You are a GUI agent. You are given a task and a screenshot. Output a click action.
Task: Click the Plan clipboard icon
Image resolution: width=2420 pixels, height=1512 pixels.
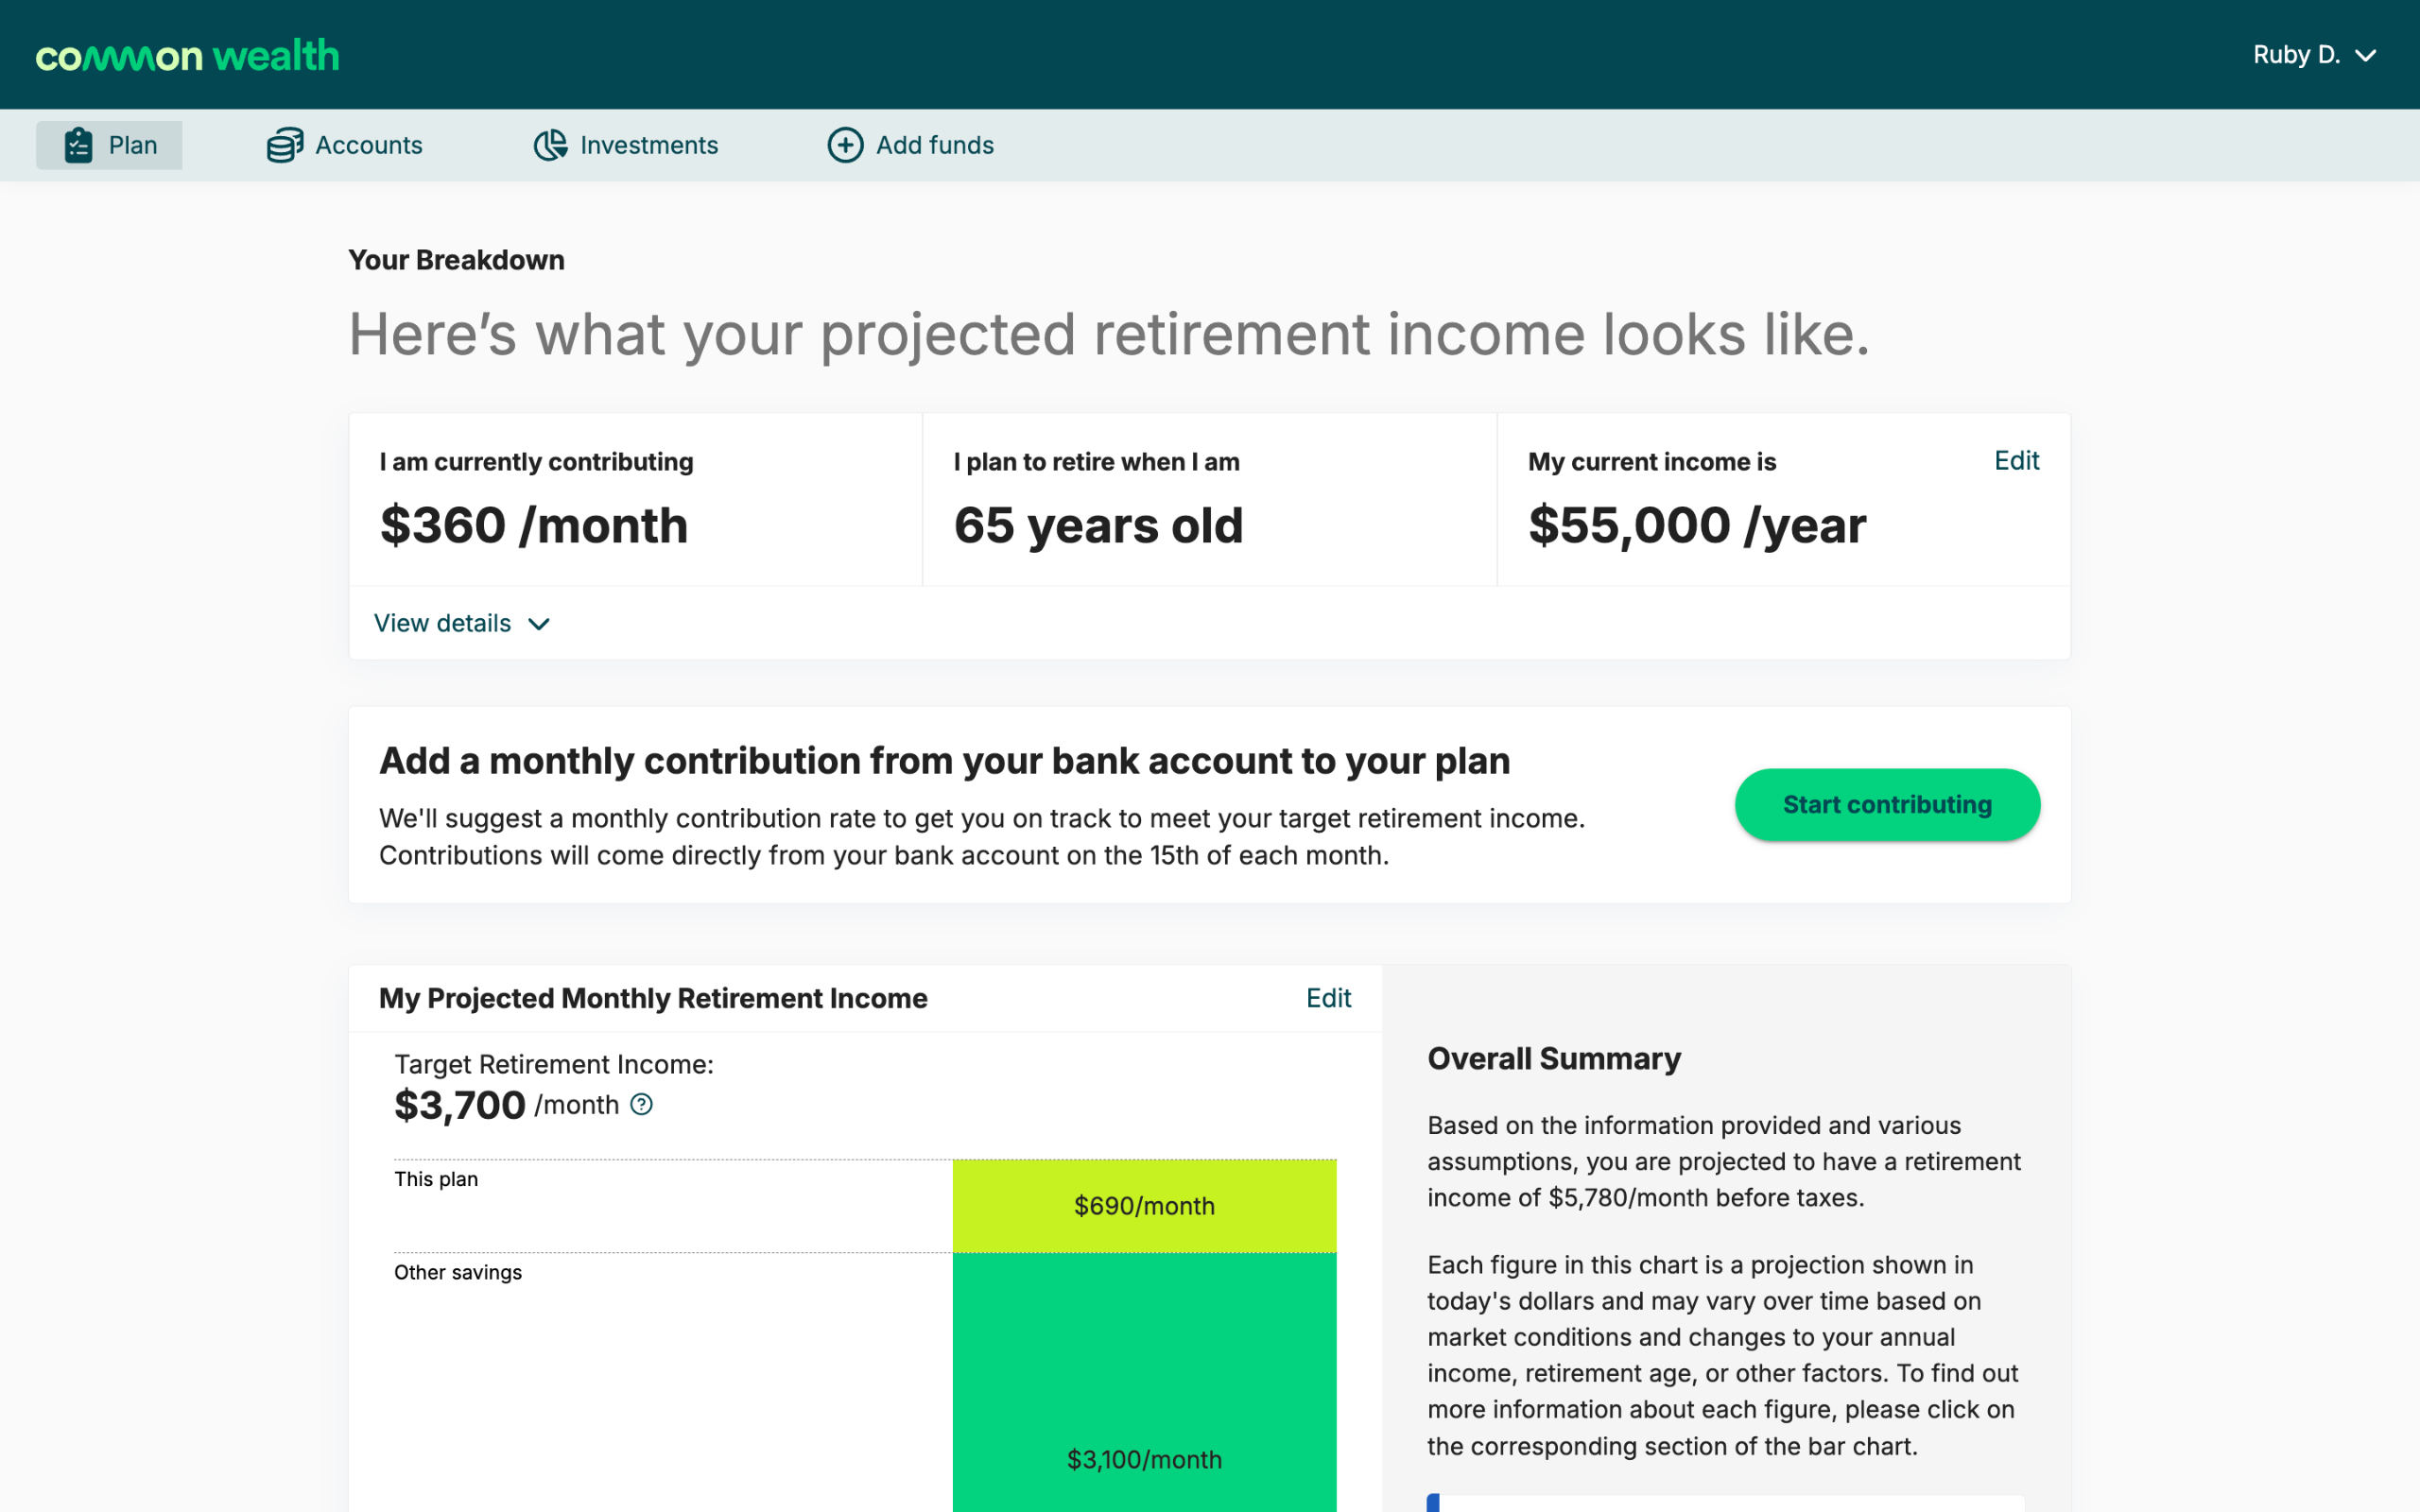coord(78,145)
